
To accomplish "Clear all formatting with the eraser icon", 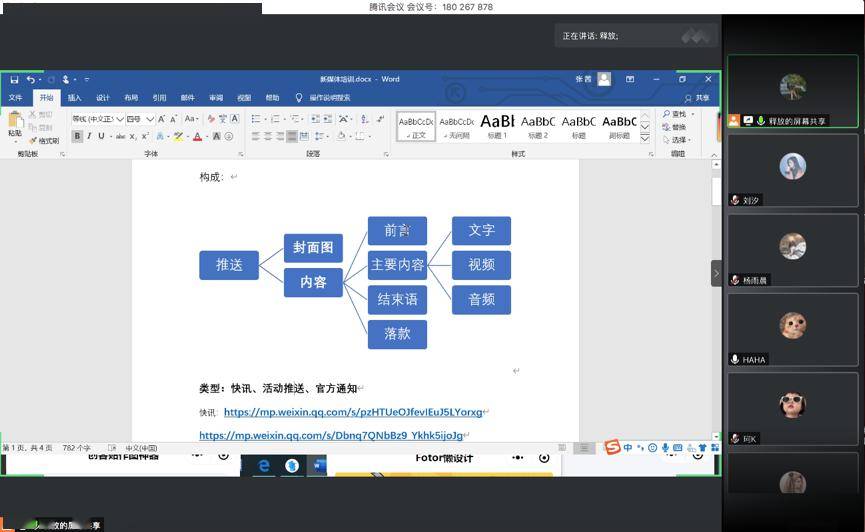I will [211, 119].
